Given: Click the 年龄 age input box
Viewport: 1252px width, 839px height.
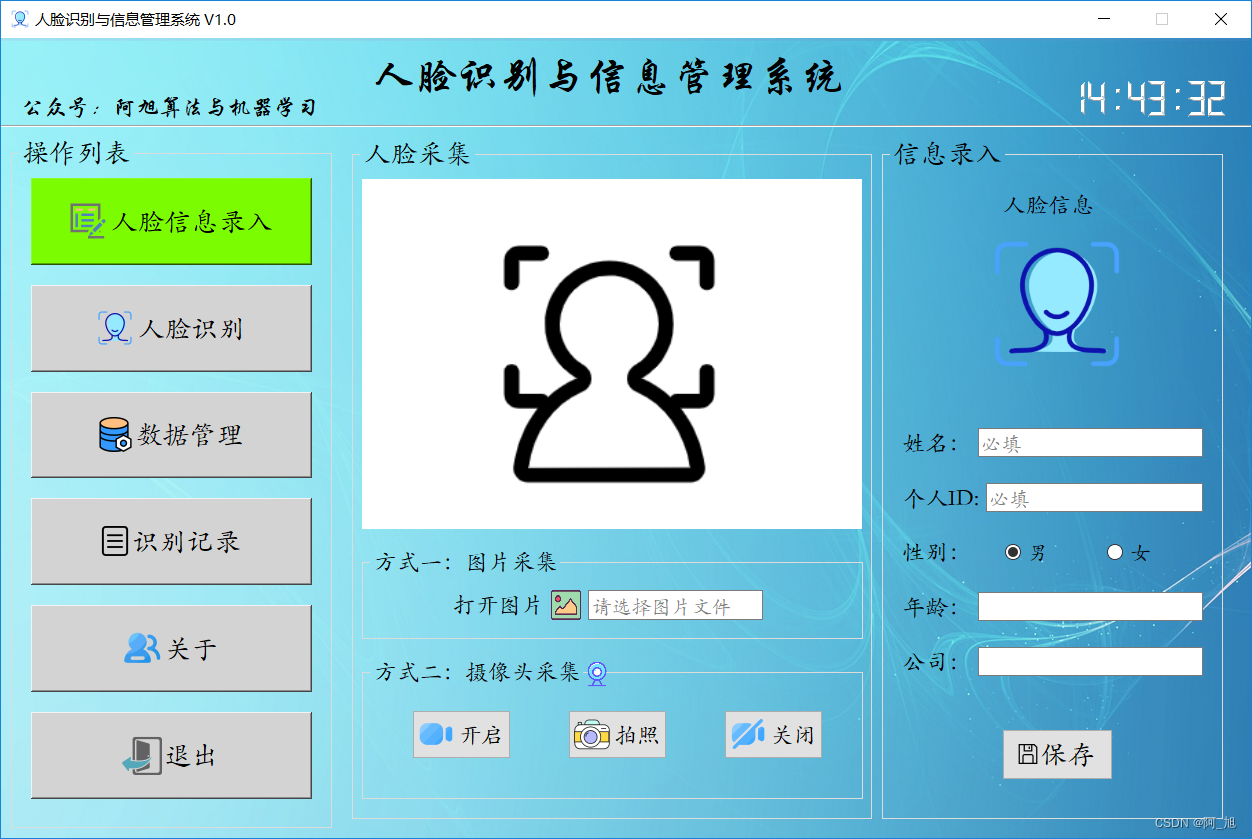Looking at the screenshot, I should pos(1089,606).
